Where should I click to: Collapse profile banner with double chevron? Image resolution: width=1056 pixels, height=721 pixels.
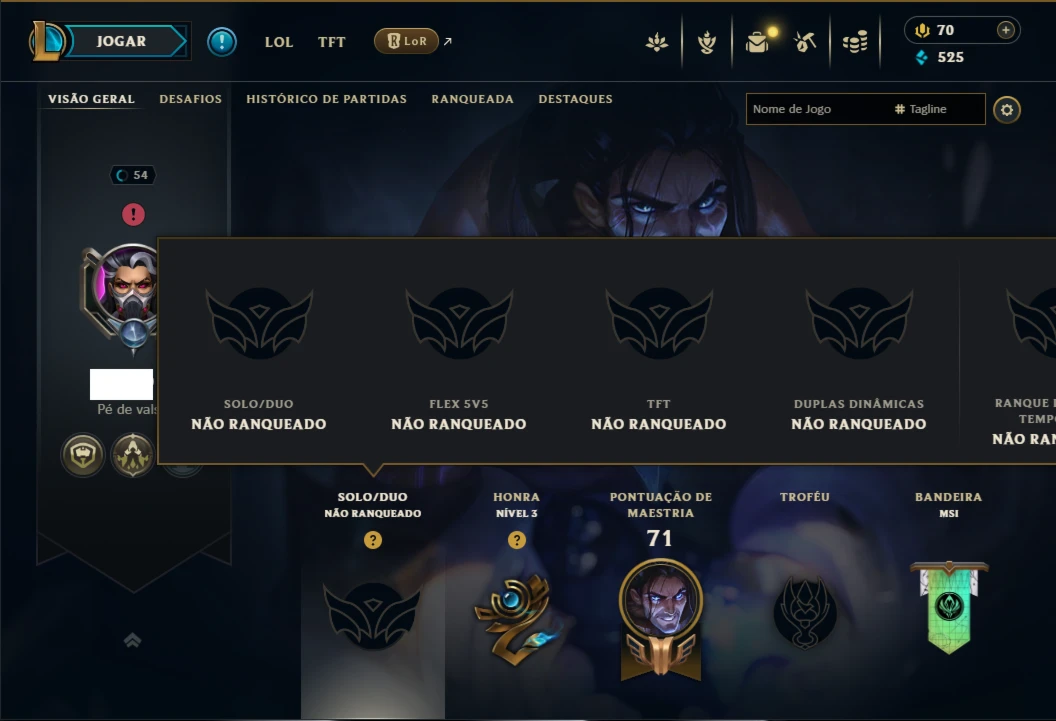pos(133,640)
